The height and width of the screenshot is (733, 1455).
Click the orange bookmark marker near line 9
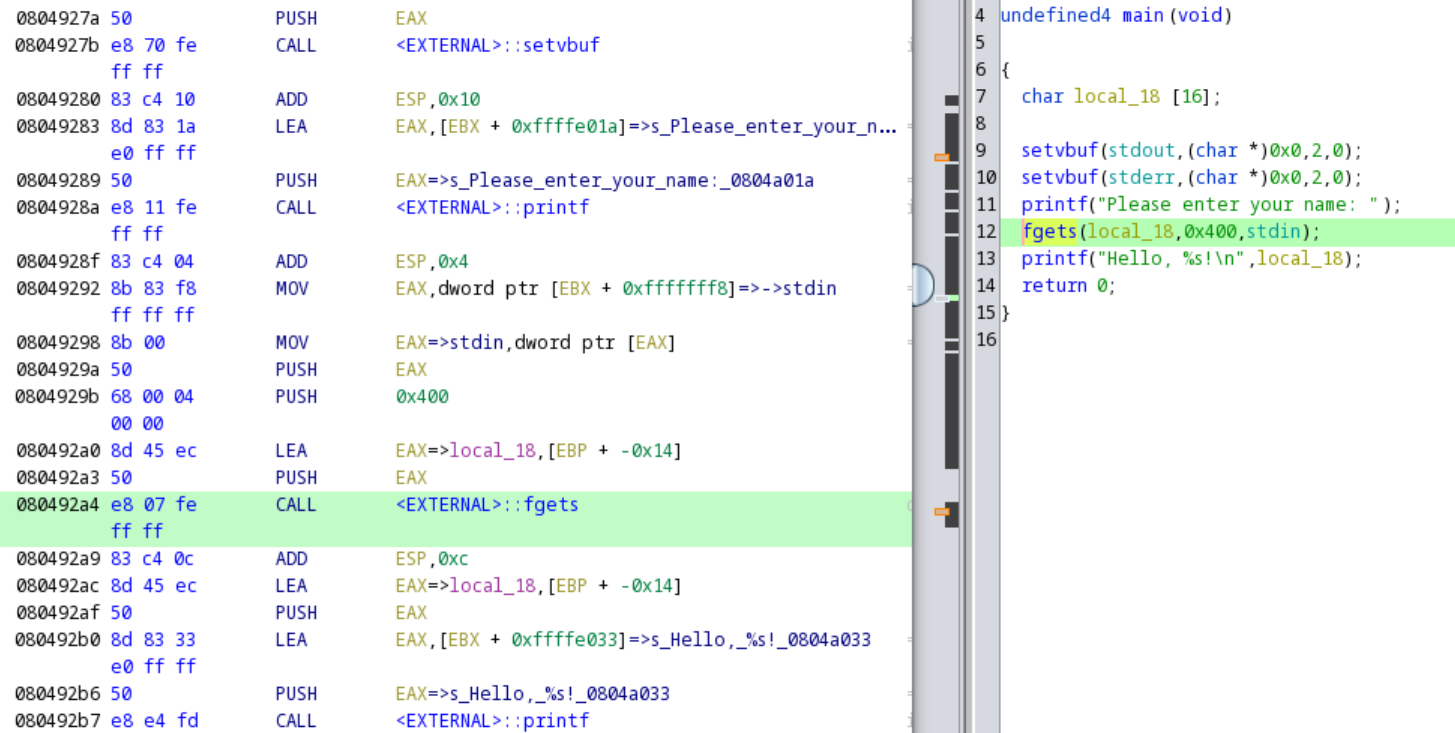point(940,155)
